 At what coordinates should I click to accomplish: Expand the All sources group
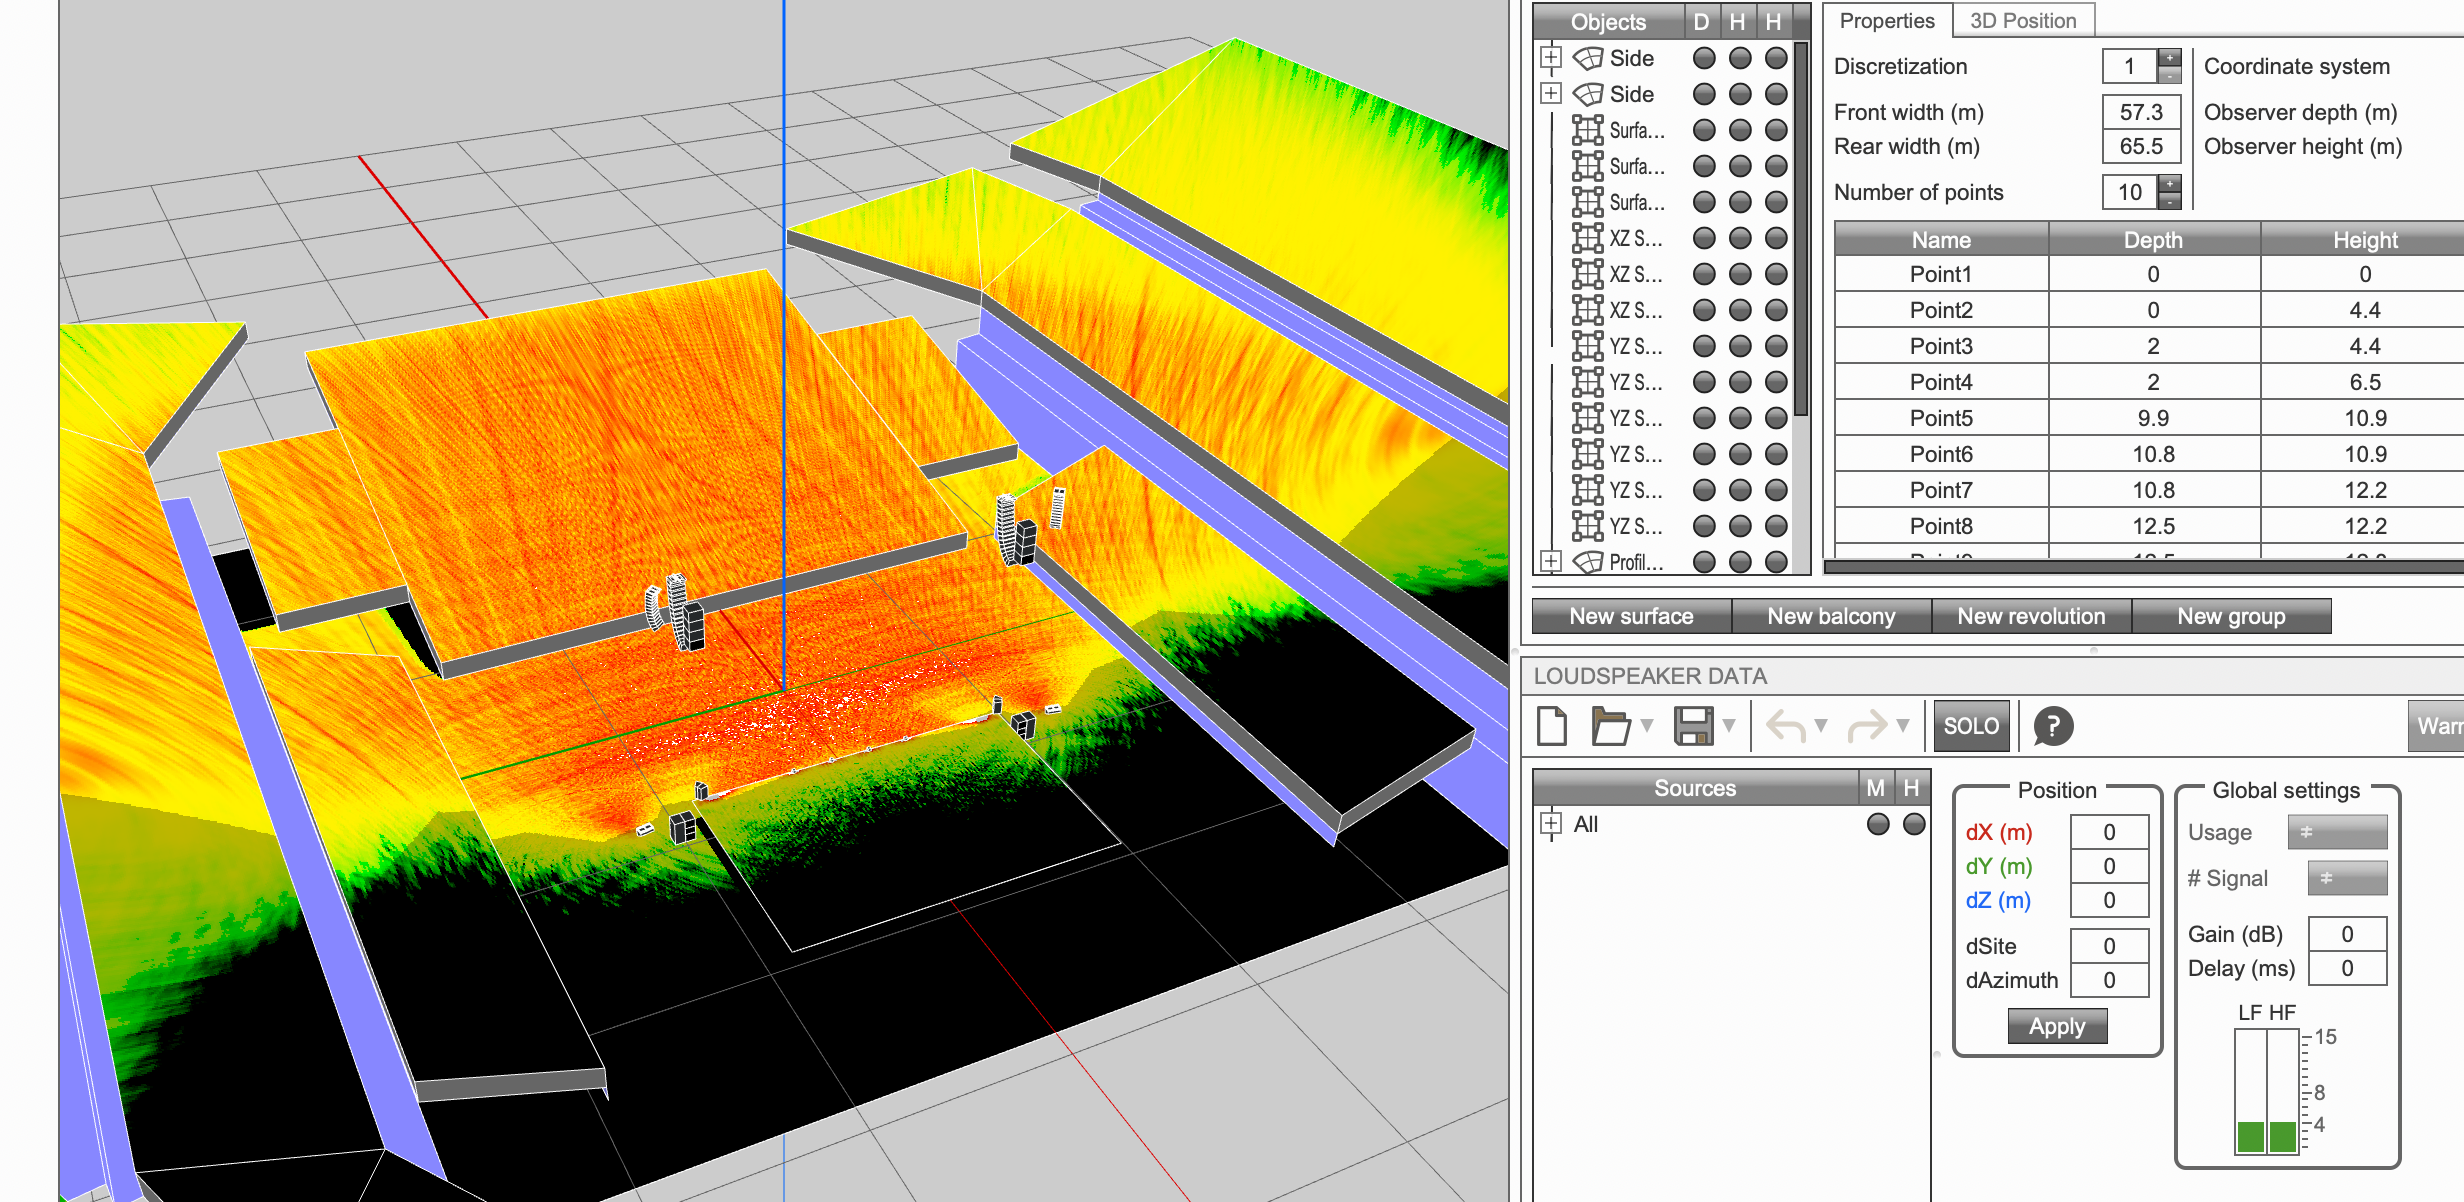1550,824
